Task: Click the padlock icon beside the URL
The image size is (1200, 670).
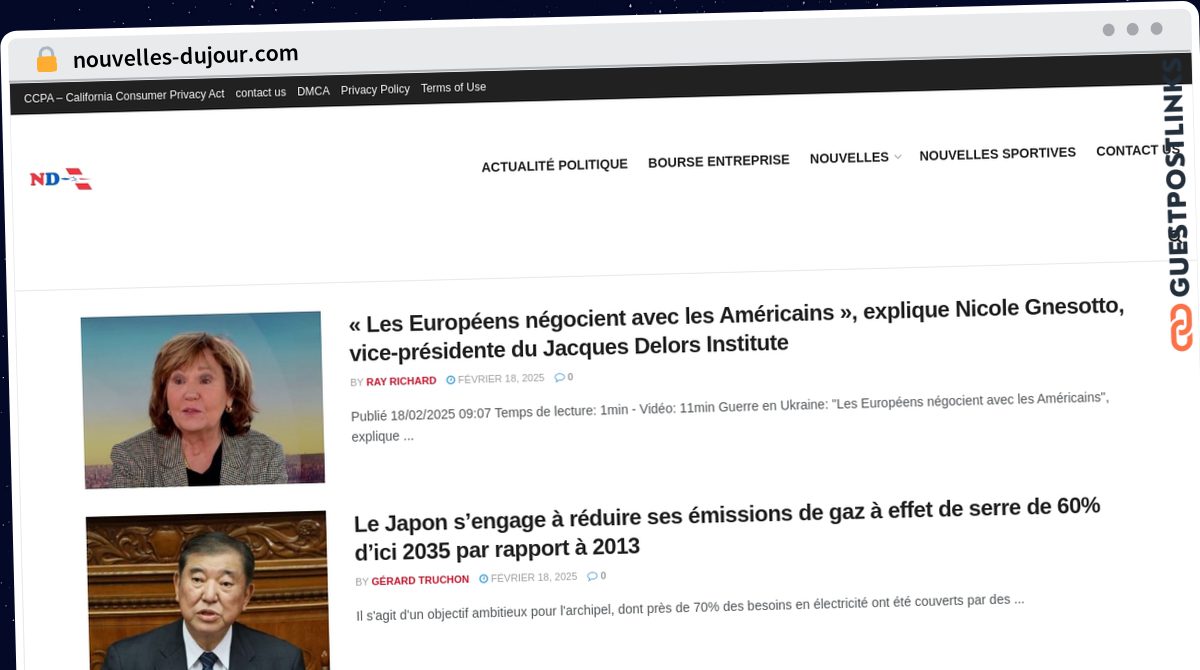Action: click(46, 60)
